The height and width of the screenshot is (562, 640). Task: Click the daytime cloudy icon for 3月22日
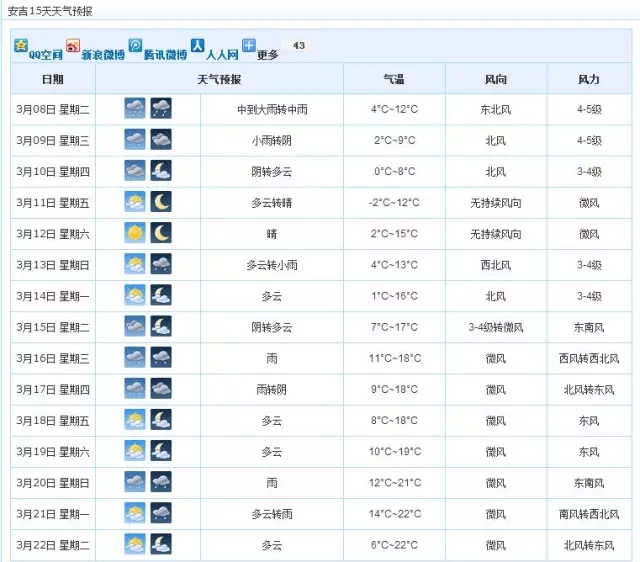pos(135,544)
